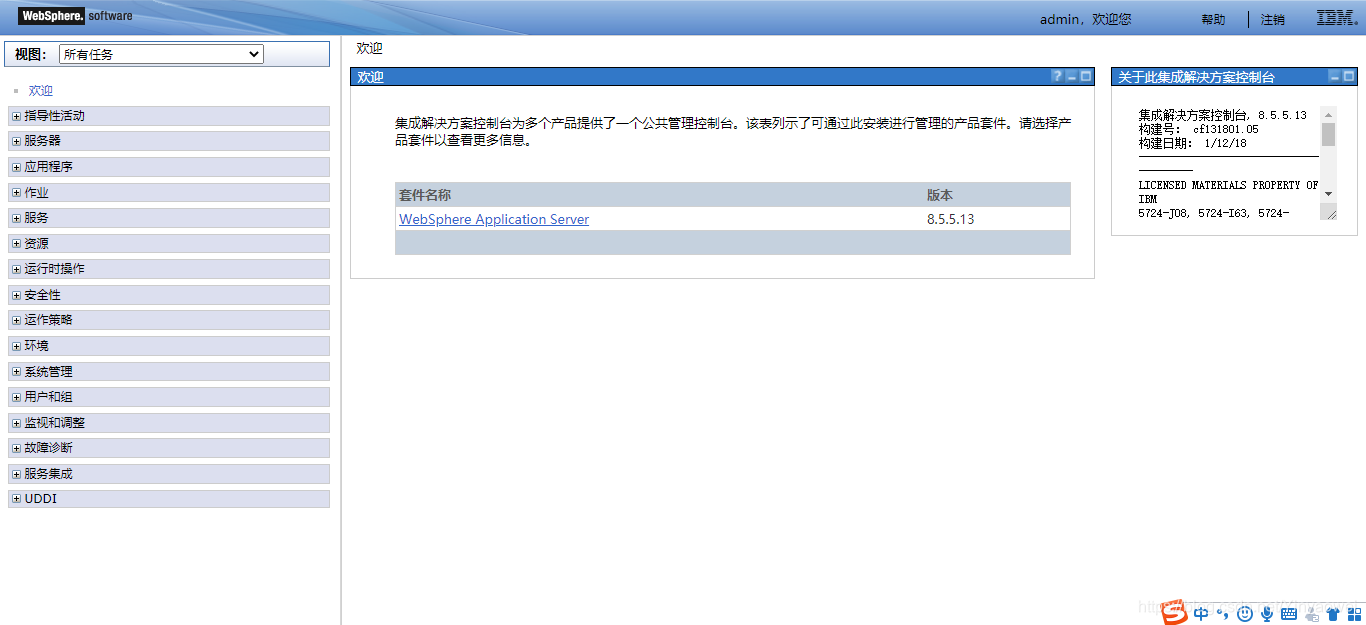Click the 8.5.5.13 version cell
This screenshot has width=1366, height=625.
tap(950, 219)
